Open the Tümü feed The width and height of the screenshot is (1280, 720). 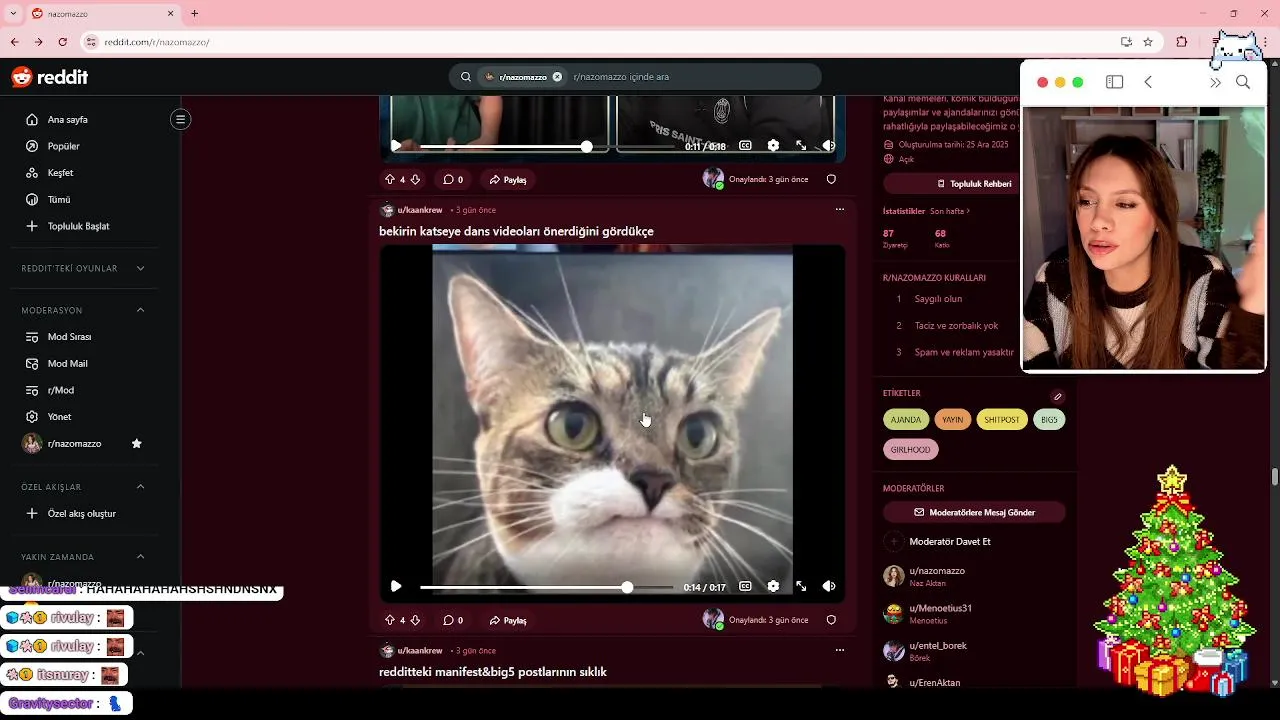coord(59,199)
